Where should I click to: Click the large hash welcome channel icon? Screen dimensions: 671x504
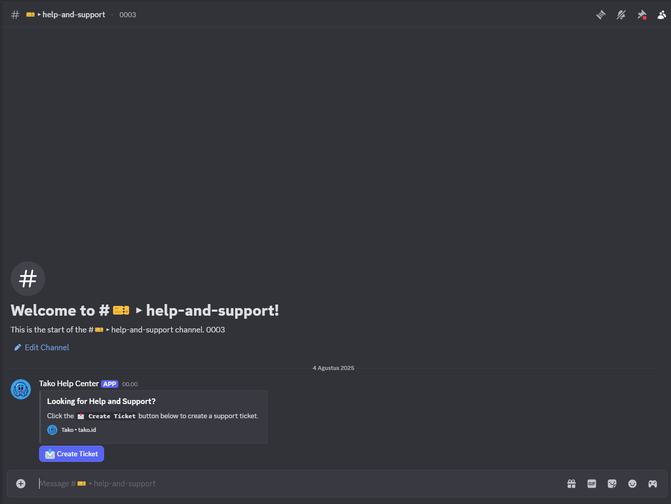[28, 279]
